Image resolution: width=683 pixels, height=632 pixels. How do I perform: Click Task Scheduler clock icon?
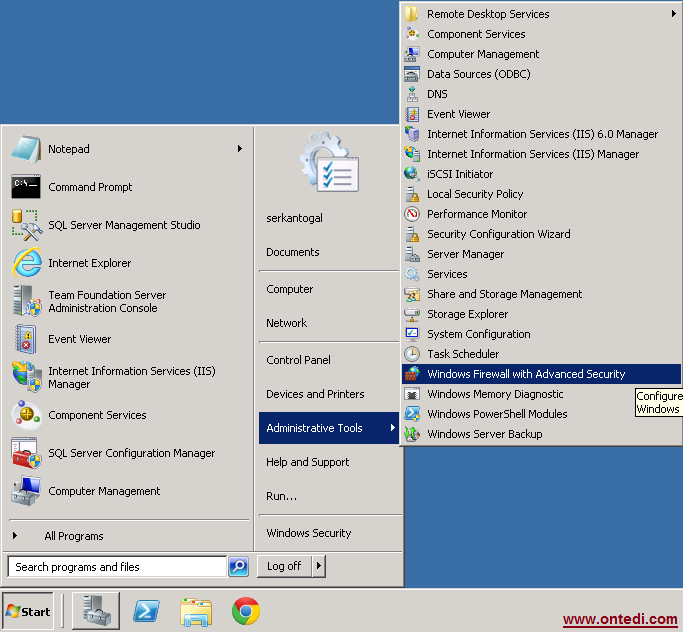pyautogui.click(x=412, y=354)
